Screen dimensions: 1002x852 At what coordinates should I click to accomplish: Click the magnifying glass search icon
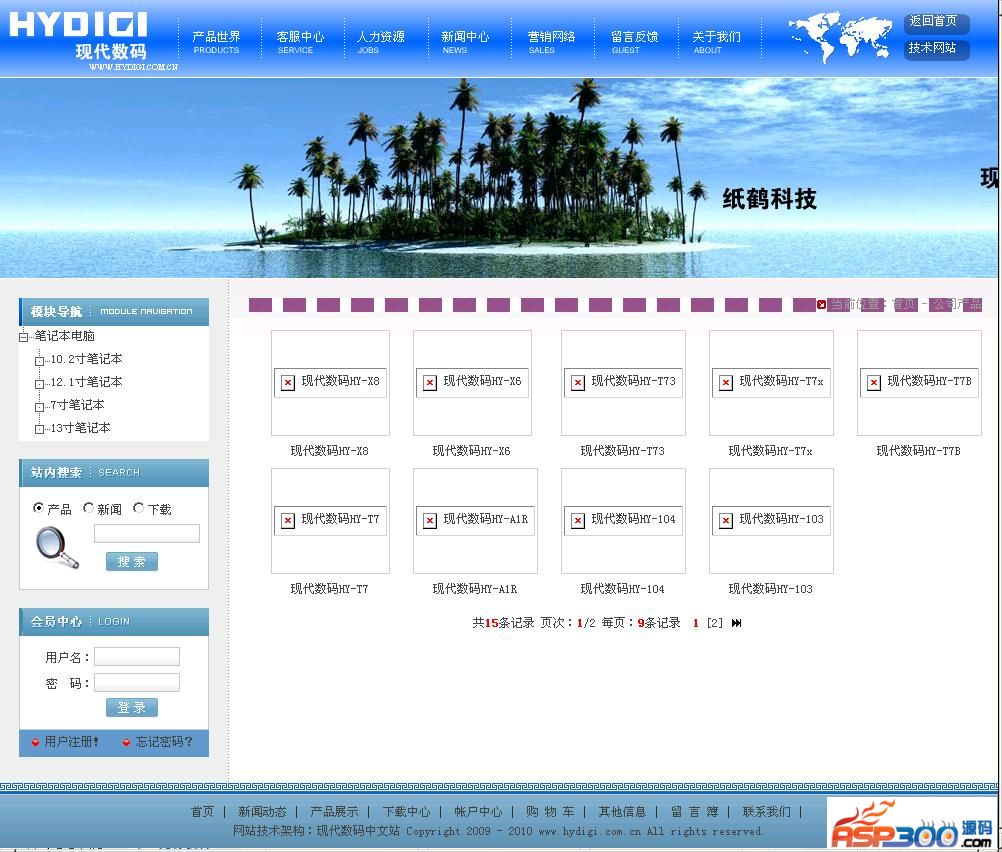click(56, 547)
